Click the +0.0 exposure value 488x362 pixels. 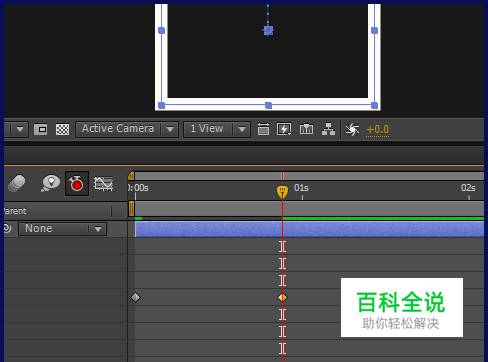(378, 129)
